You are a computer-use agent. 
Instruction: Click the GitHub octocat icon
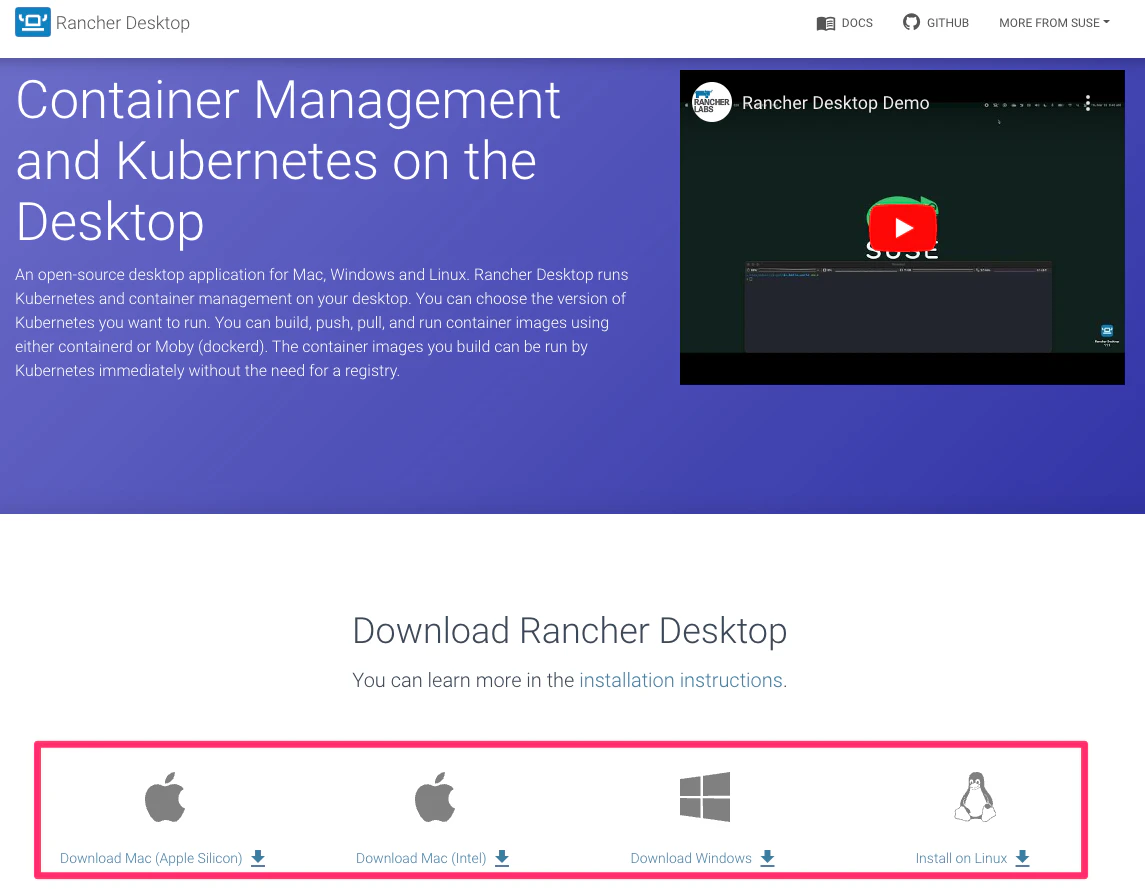[911, 23]
